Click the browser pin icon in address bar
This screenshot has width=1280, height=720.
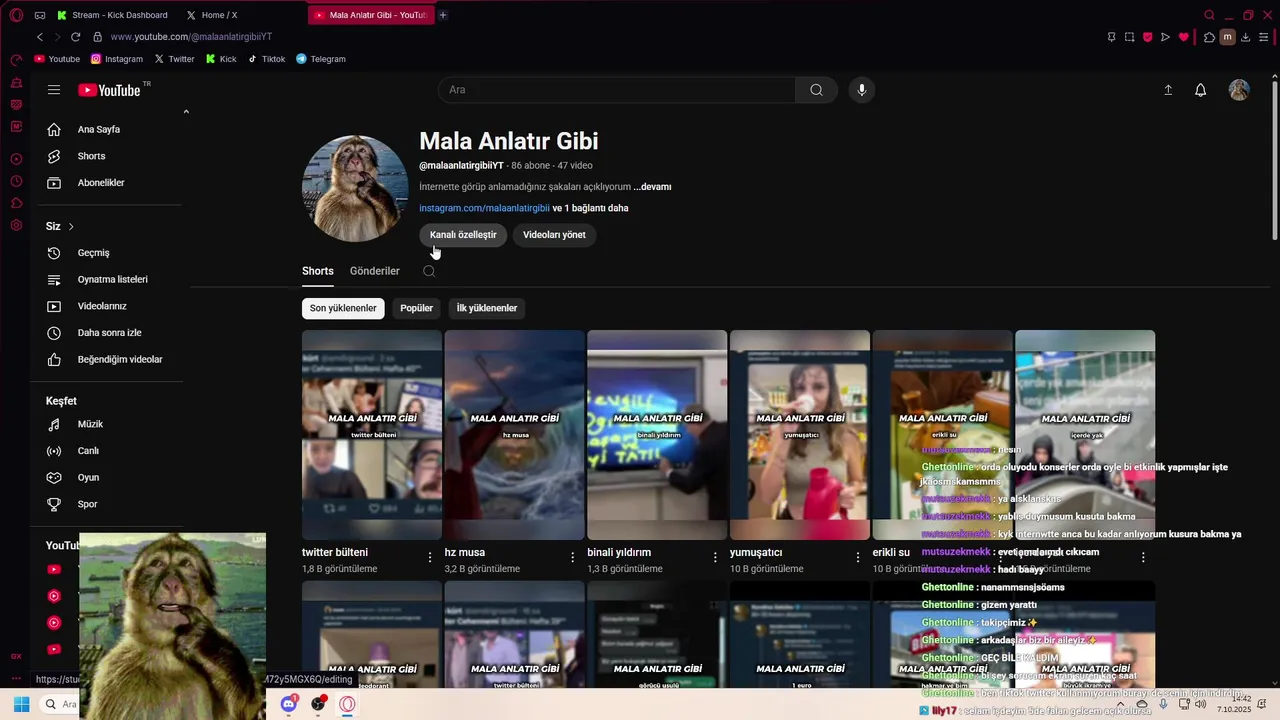(1111, 37)
